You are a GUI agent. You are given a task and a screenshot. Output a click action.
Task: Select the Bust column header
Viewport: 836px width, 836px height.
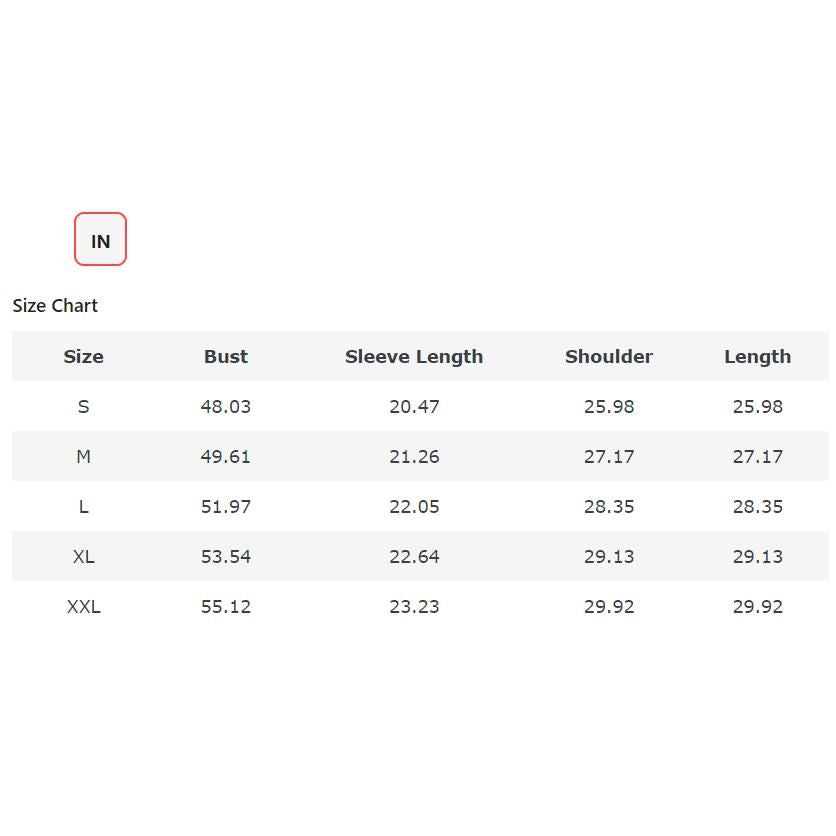(x=226, y=356)
